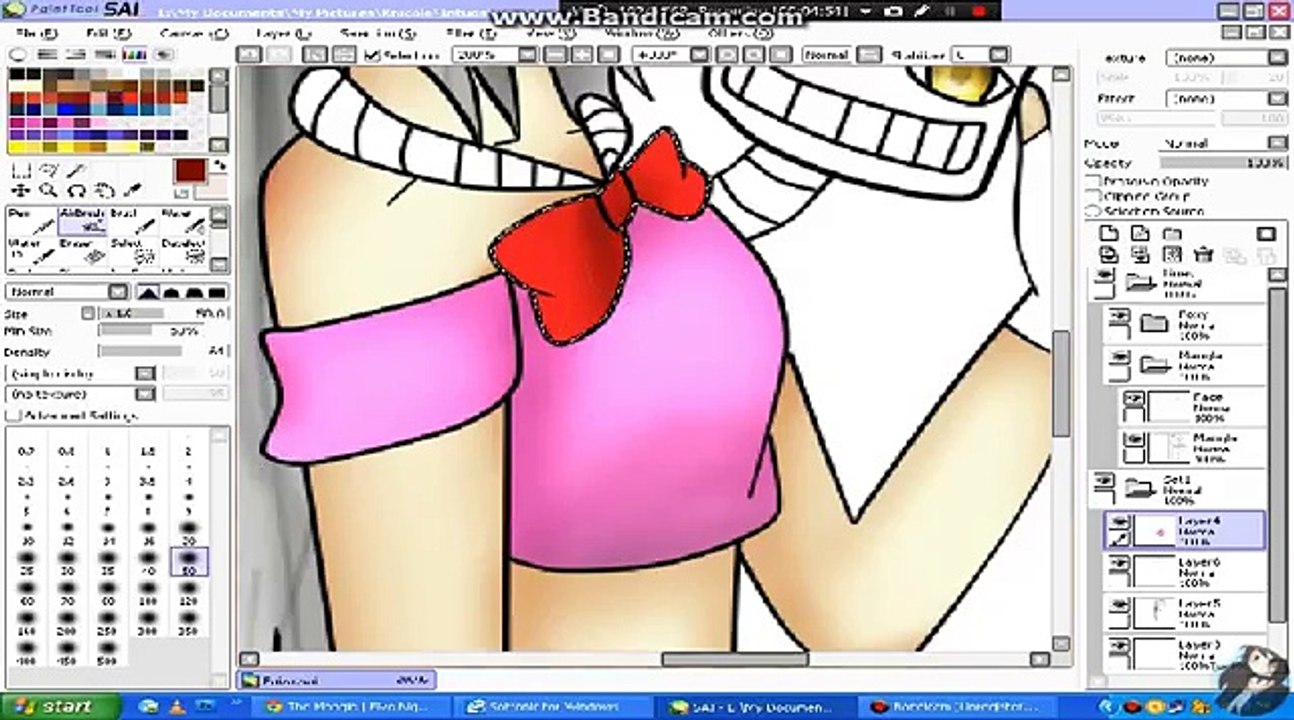Select the Lasso tool
Screen dimensions: 1294x720
pos(48,171)
